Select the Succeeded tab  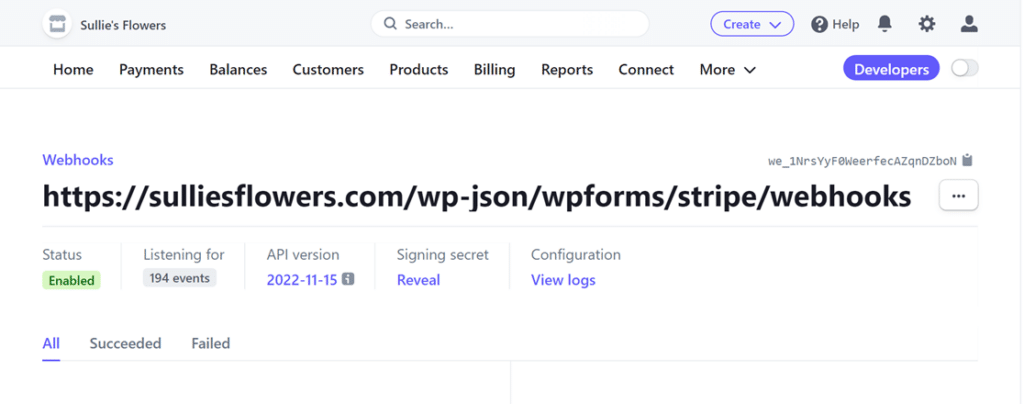point(125,344)
